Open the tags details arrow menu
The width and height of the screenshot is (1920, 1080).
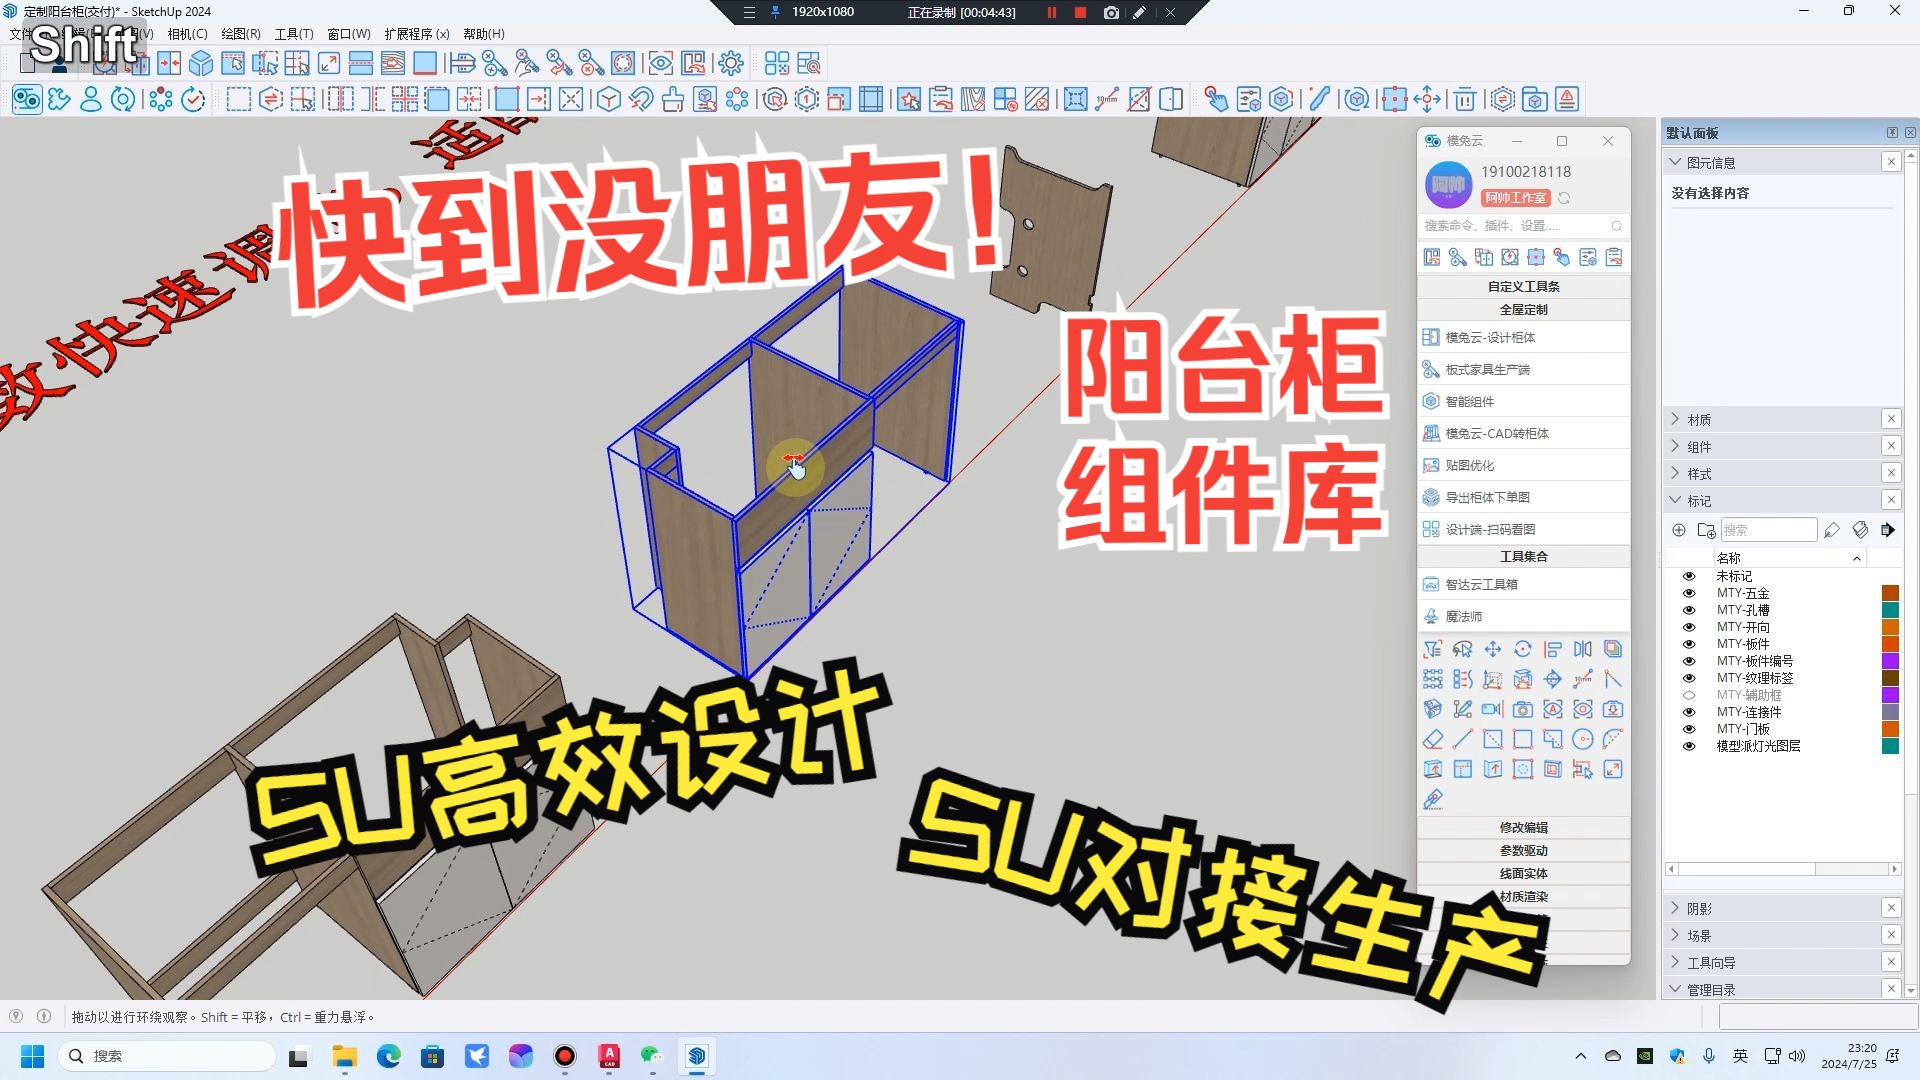[x=1888, y=530]
